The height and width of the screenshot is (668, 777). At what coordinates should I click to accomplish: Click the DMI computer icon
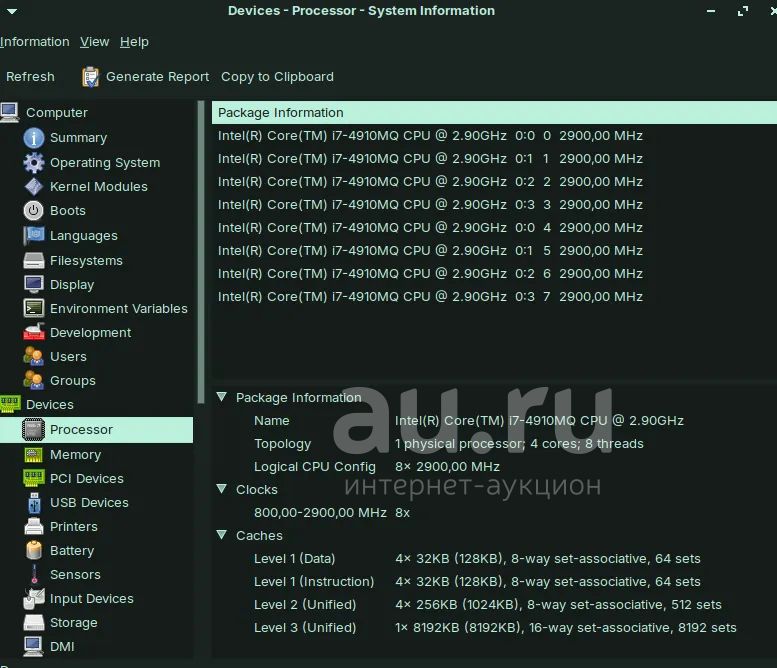(34, 646)
